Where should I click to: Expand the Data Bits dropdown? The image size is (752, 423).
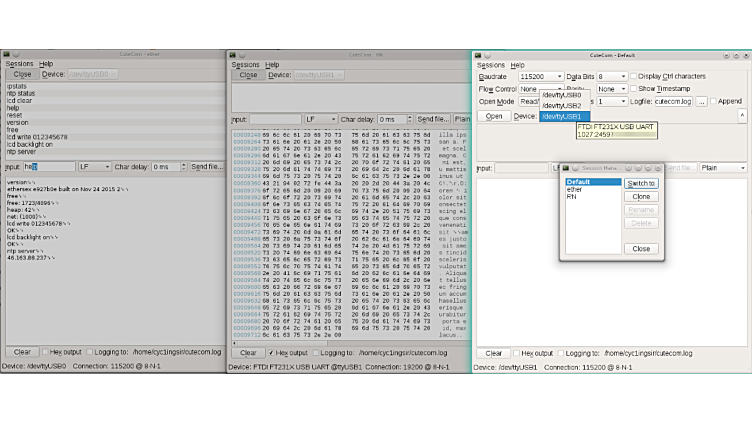611,76
